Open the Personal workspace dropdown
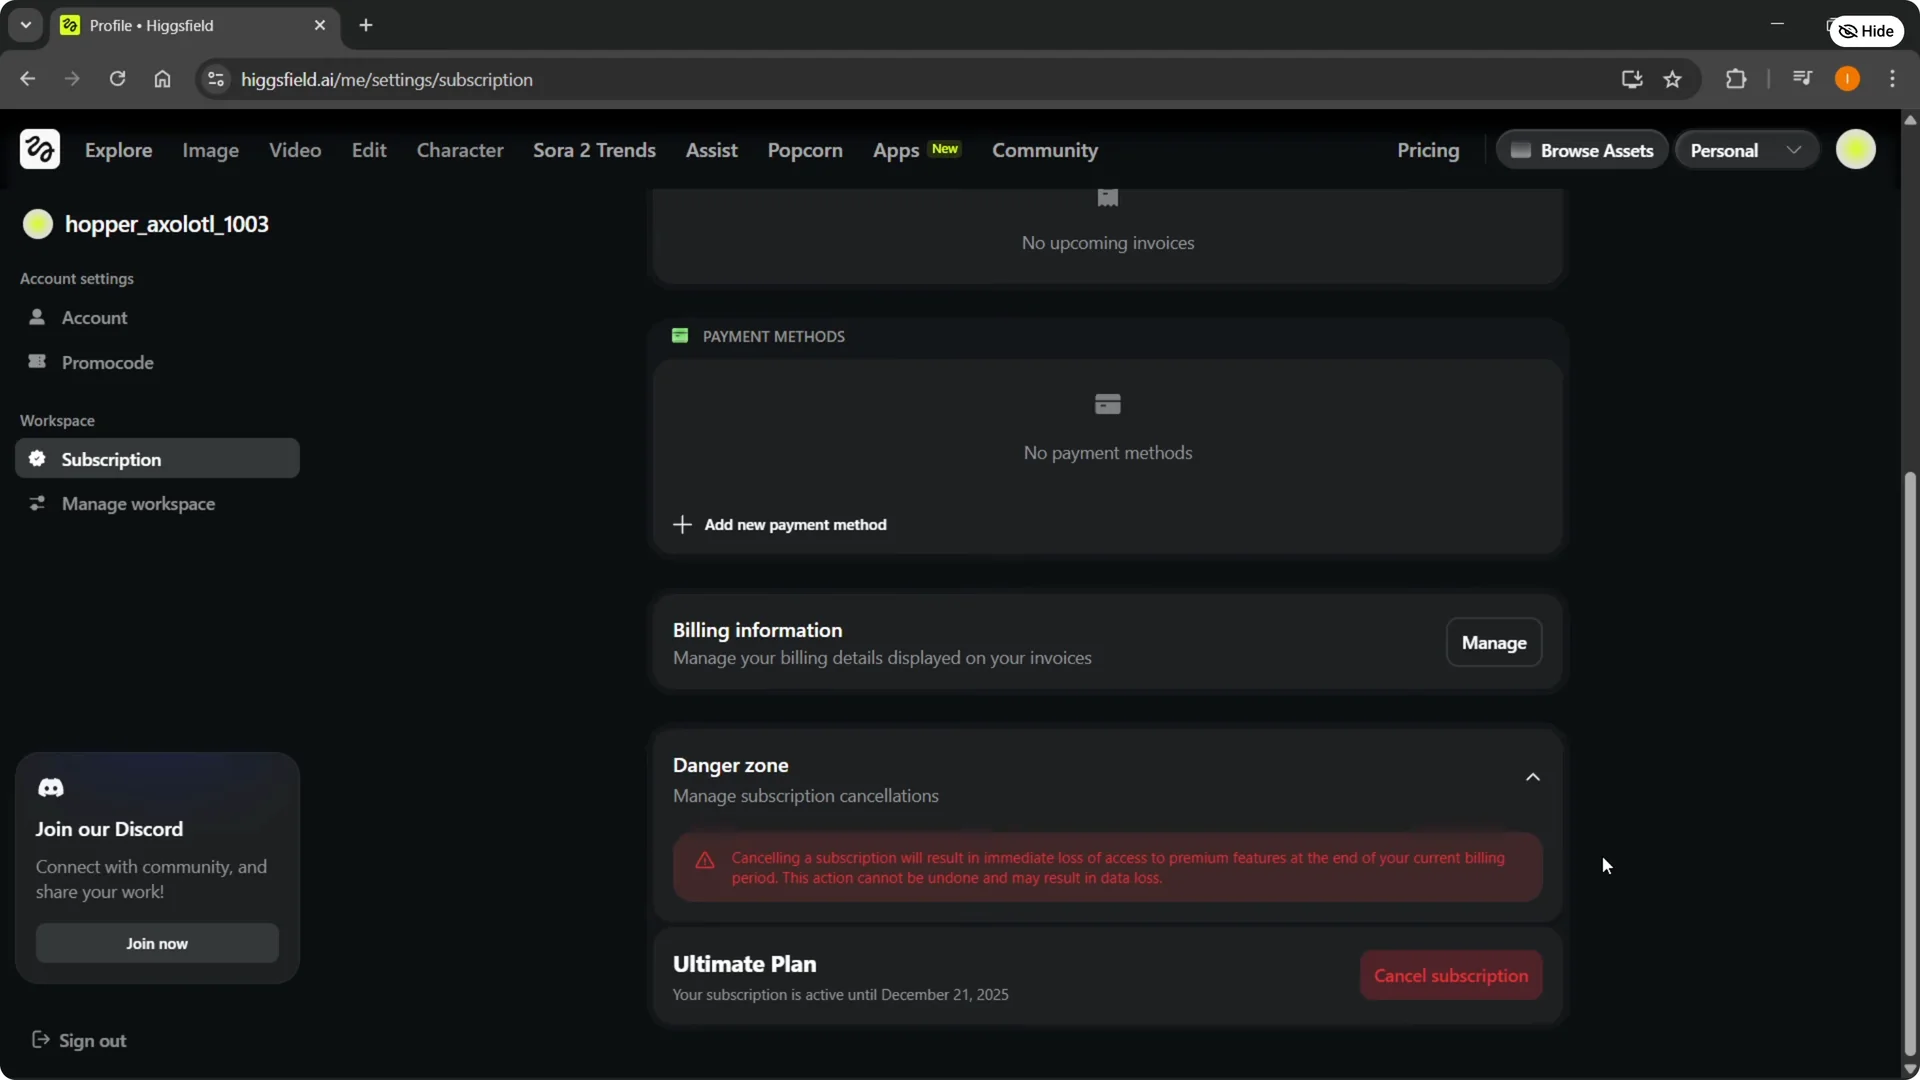This screenshot has height=1080, width=1920. click(x=1746, y=149)
